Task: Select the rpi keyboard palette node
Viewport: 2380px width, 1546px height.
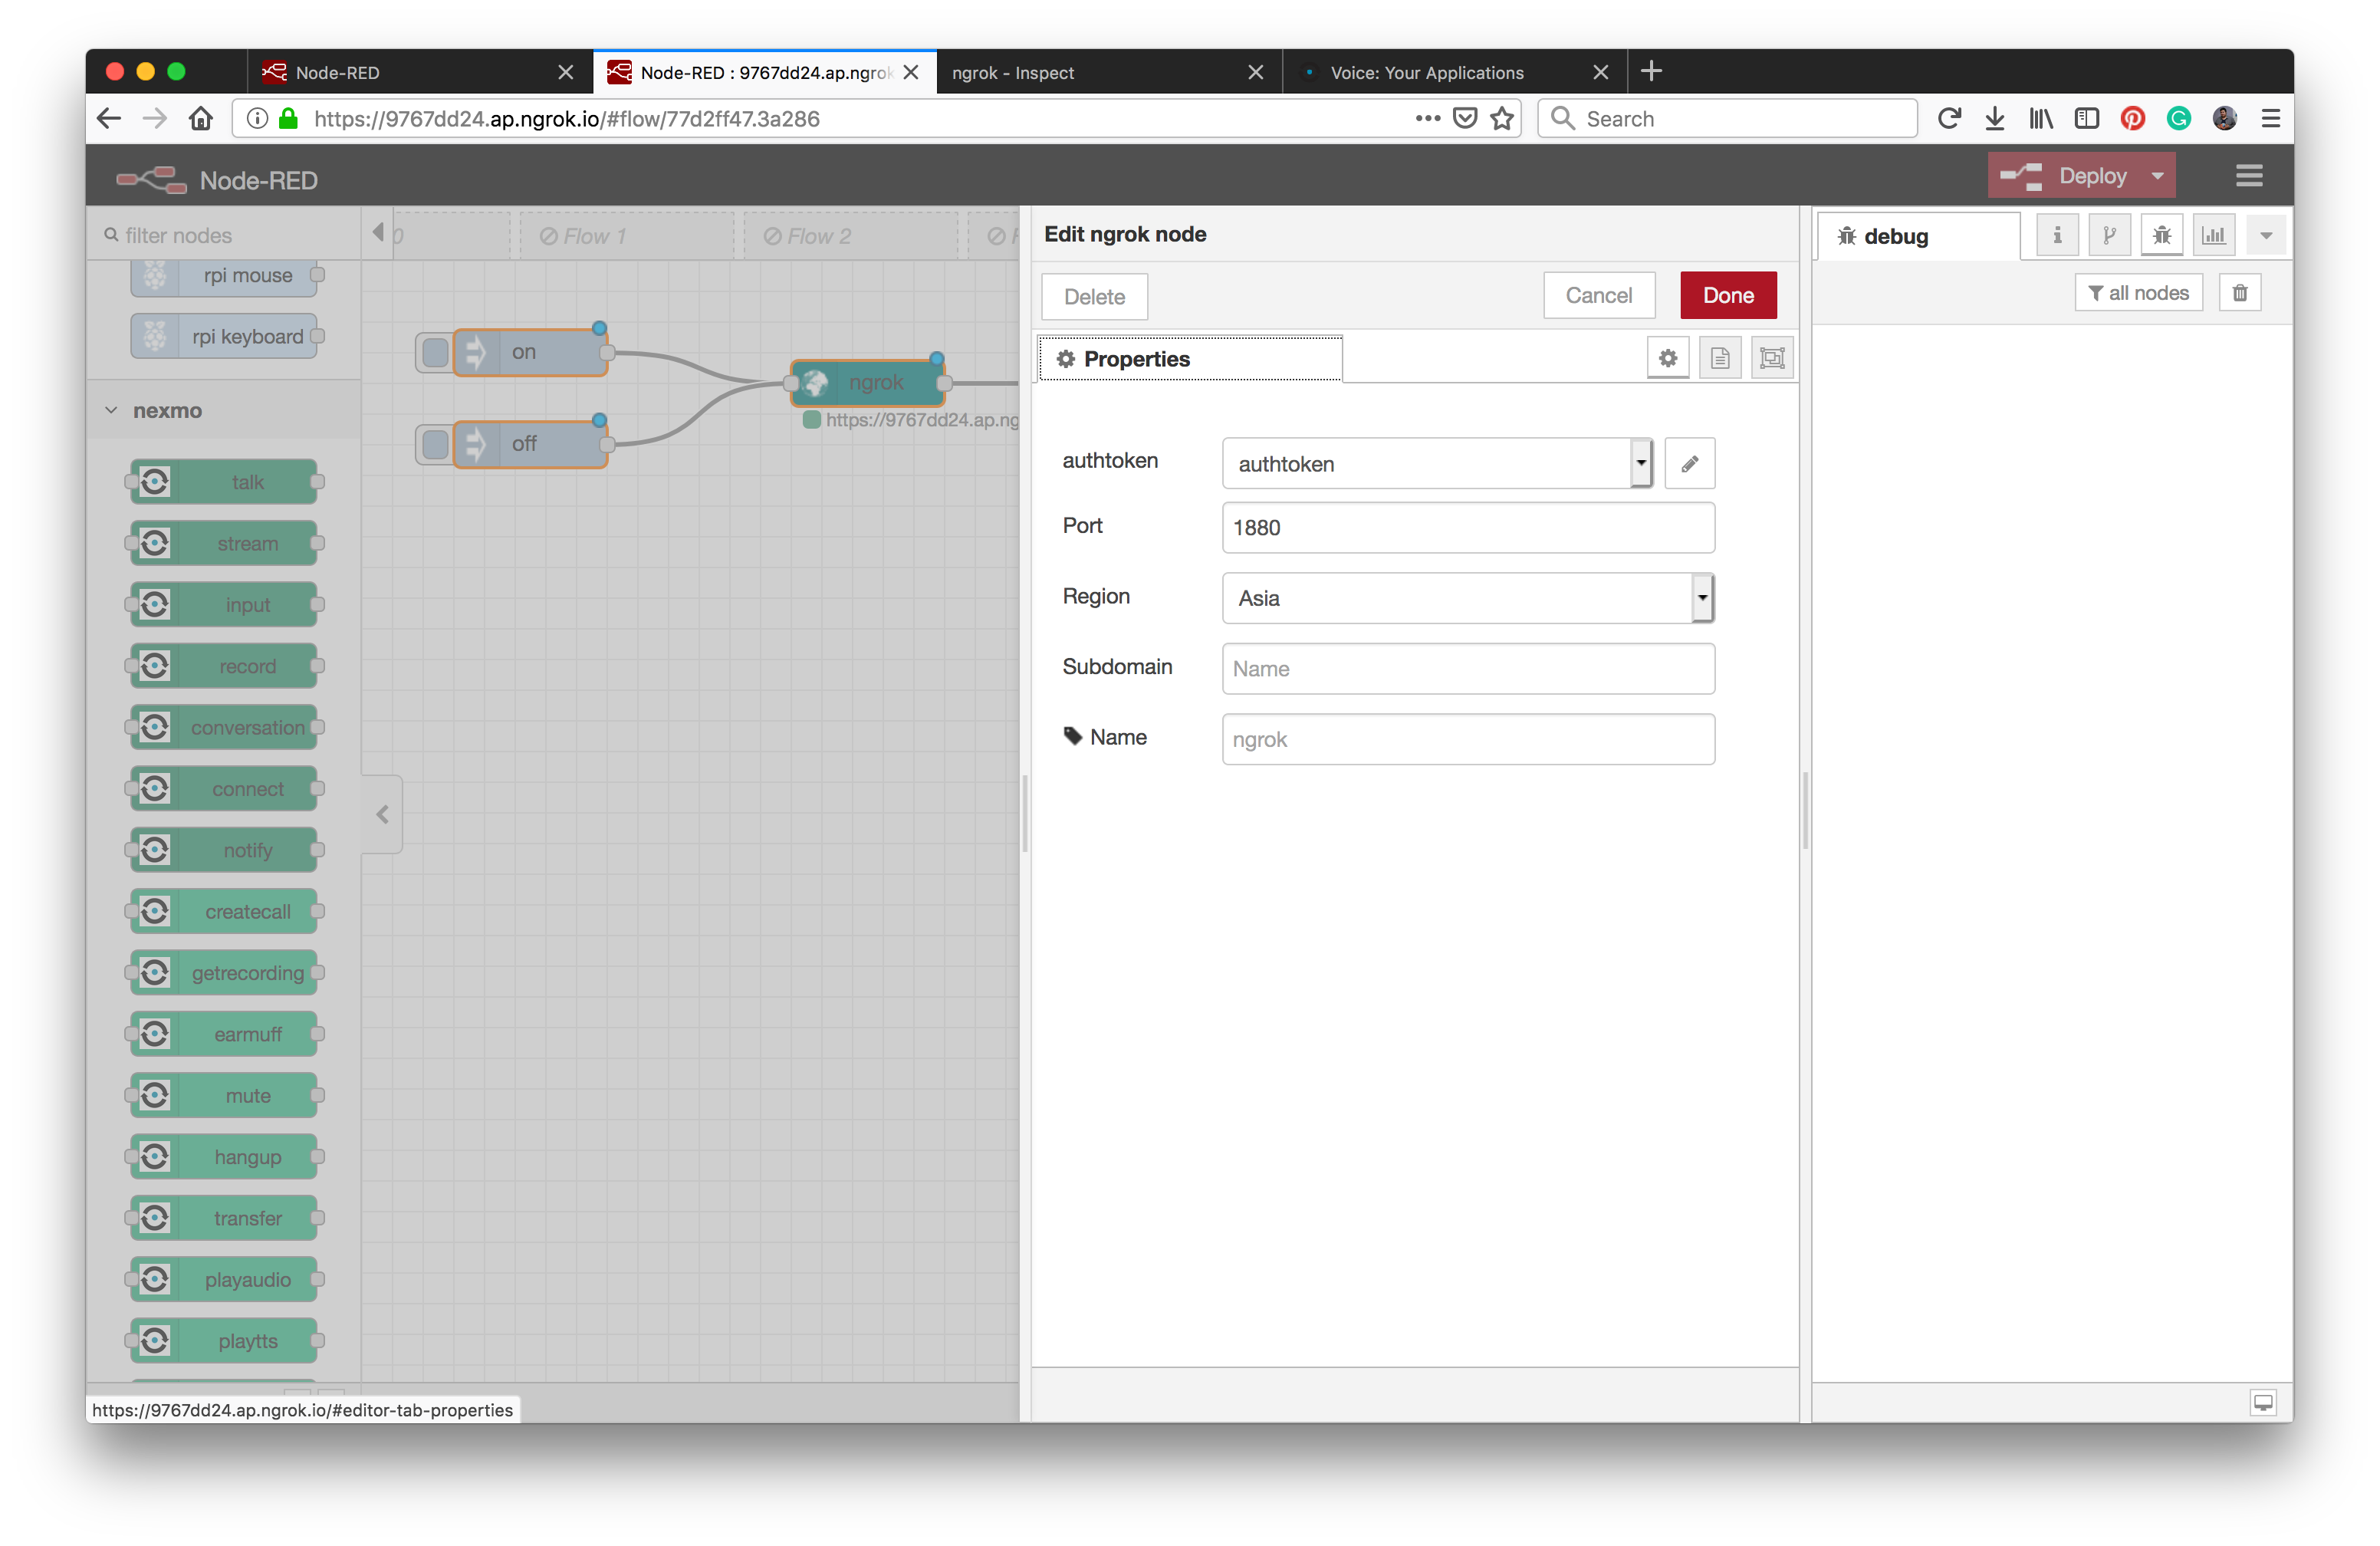Action: coord(224,337)
